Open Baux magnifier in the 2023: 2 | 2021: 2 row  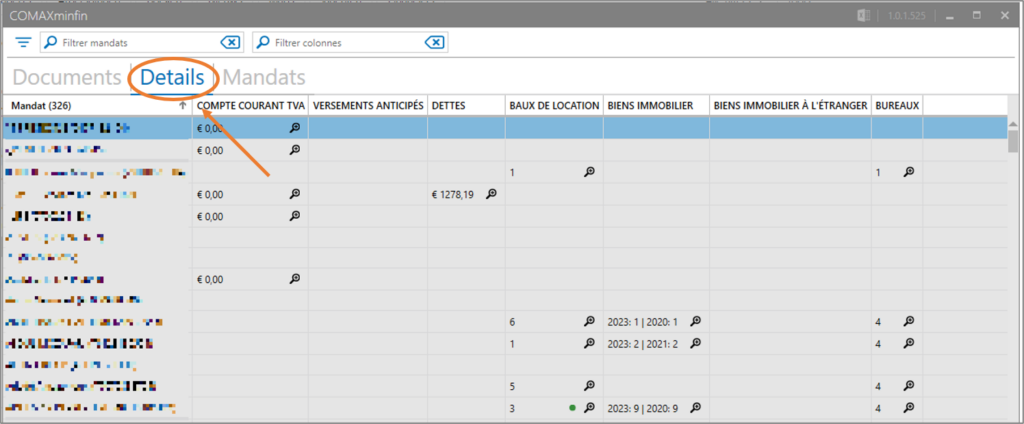click(x=590, y=343)
